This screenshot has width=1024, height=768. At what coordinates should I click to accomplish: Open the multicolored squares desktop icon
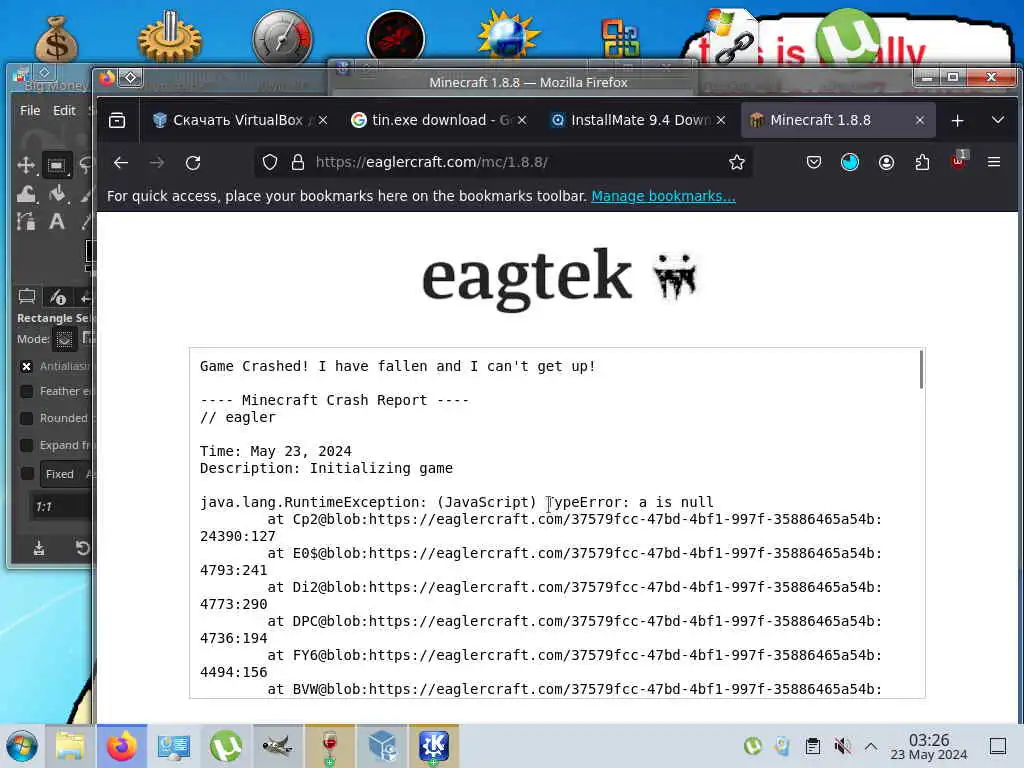[x=620, y=38]
